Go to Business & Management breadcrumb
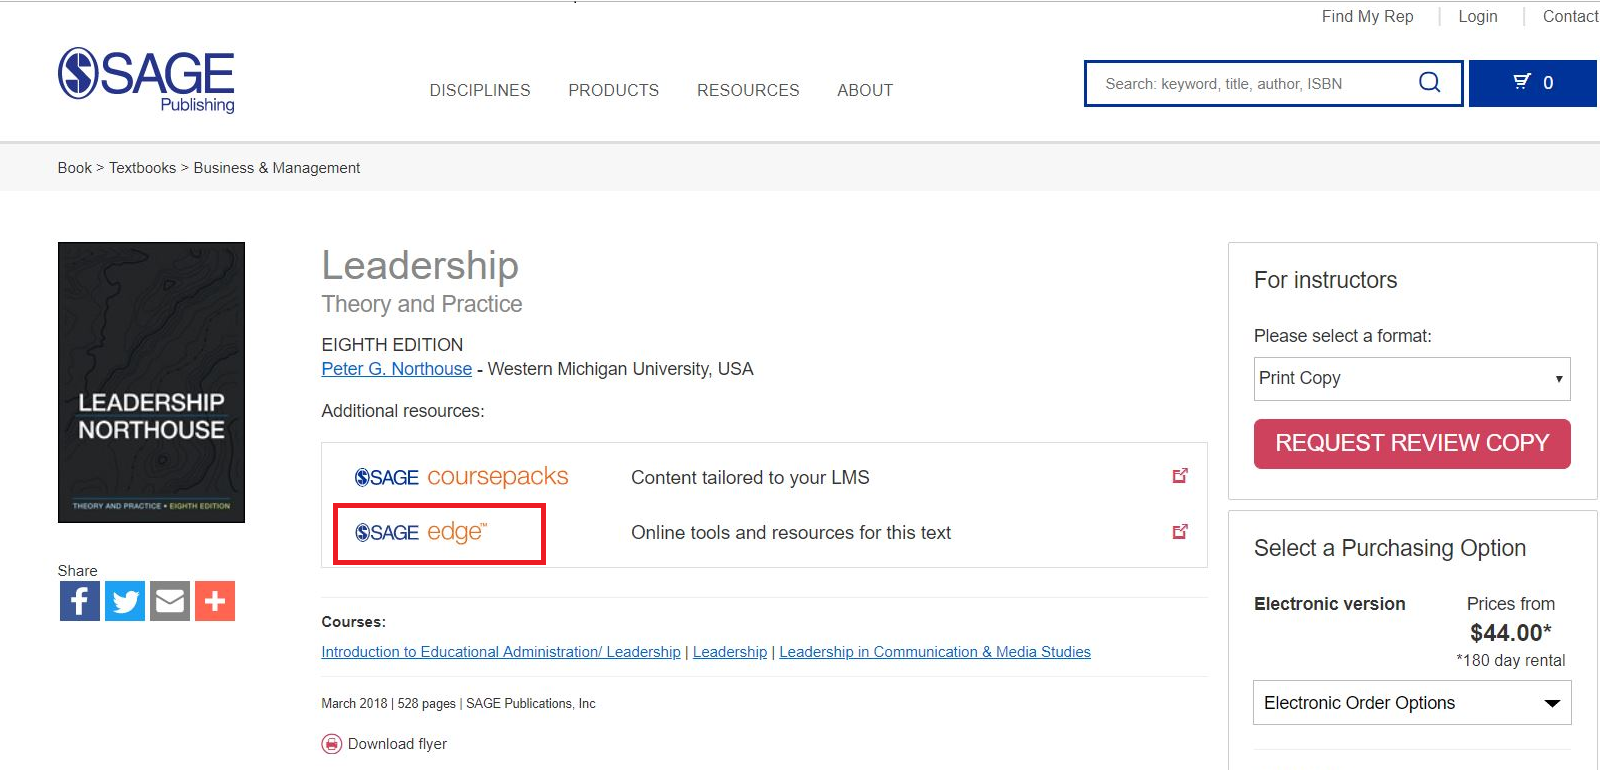 [x=277, y=168]
